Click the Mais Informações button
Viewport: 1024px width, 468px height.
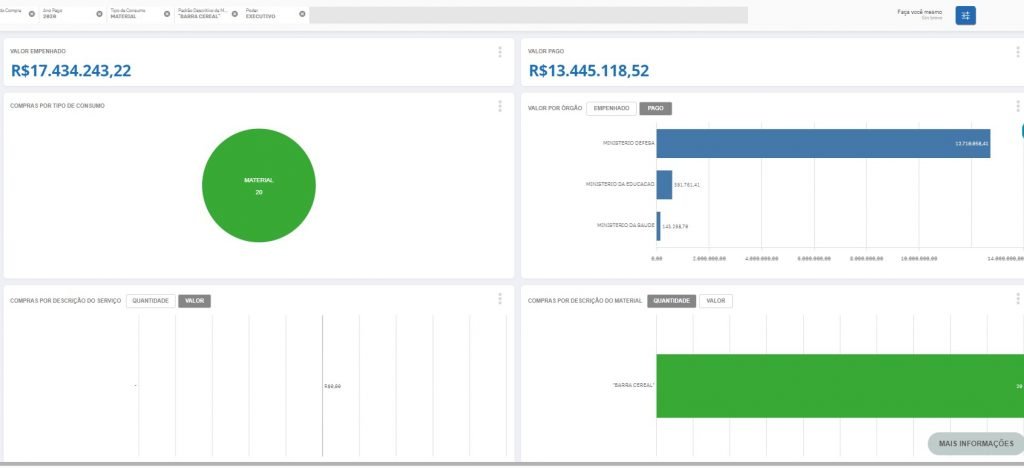[976, 444]
